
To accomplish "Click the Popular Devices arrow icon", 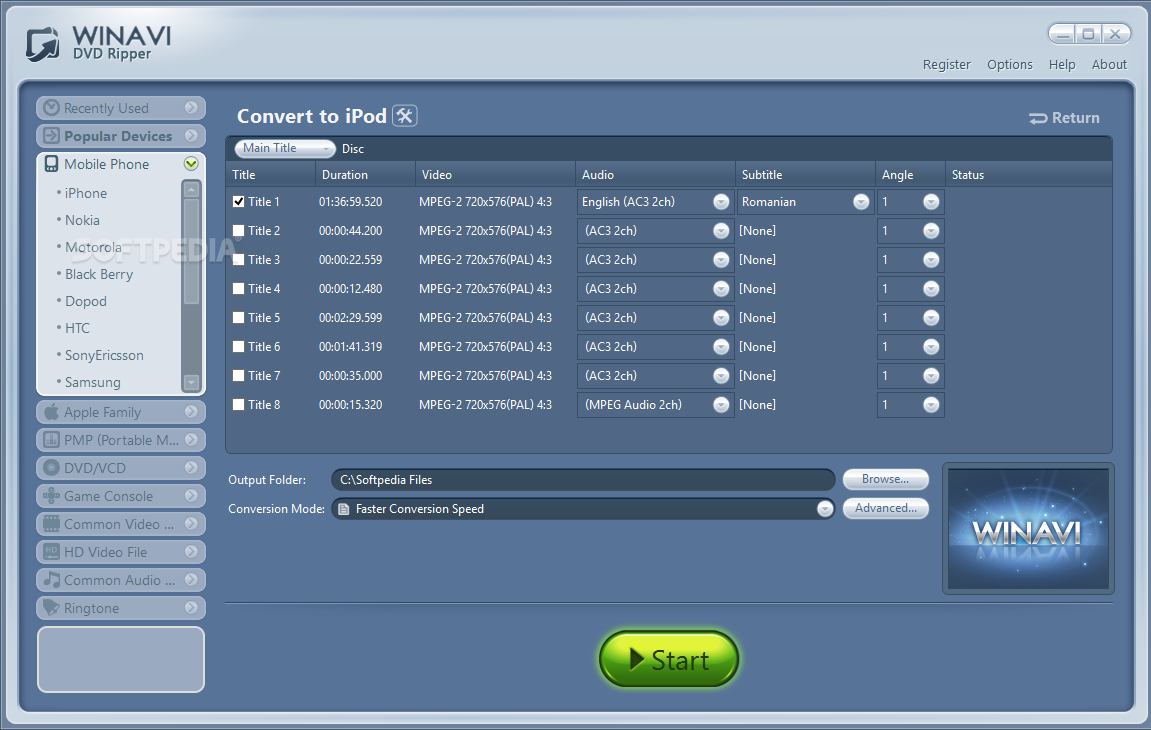I will tap(51, 136).
